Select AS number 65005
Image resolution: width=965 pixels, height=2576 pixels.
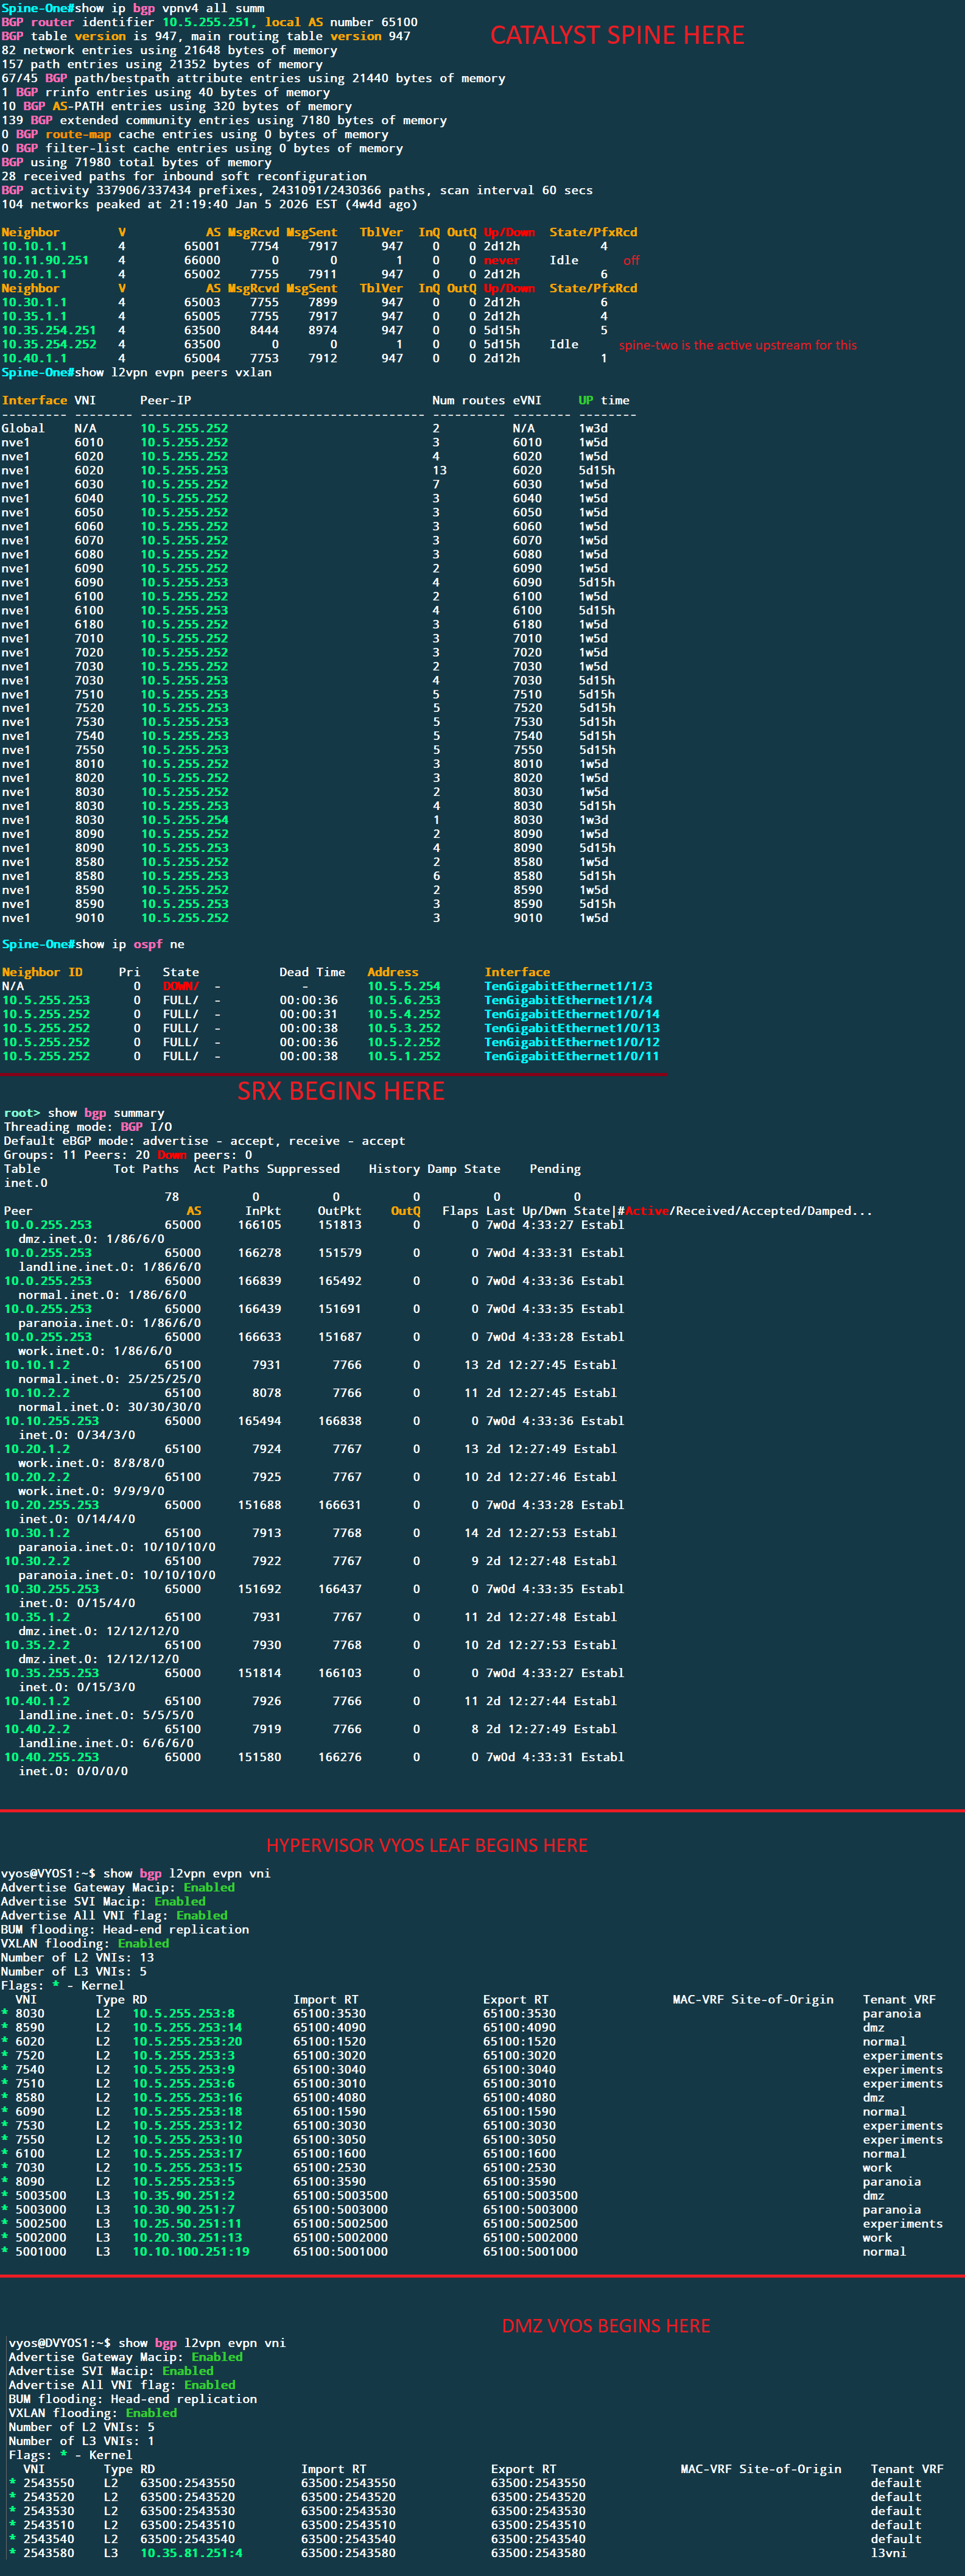pyautogui.click(x=202, y=316)
